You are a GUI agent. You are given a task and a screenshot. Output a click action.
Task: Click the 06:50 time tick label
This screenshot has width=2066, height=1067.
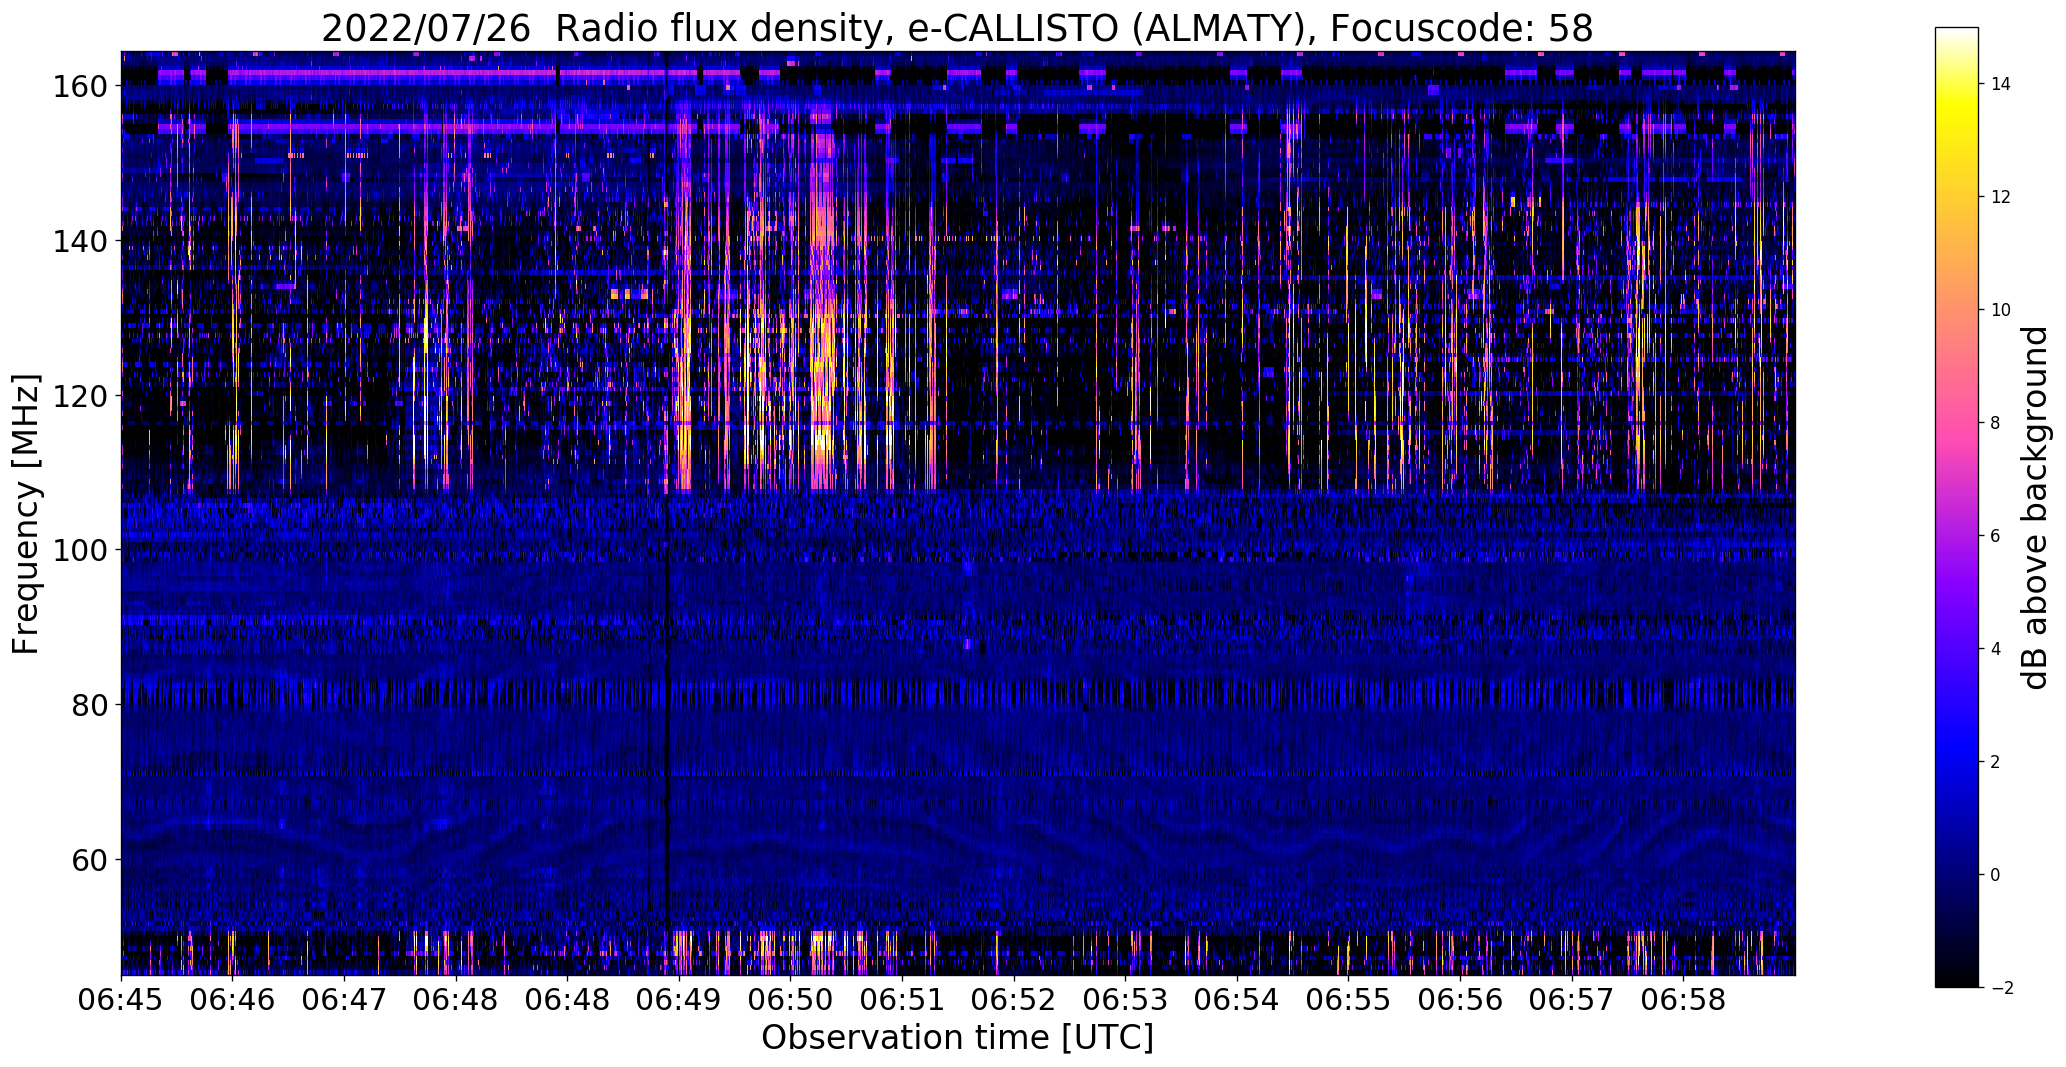(791, 1000)
